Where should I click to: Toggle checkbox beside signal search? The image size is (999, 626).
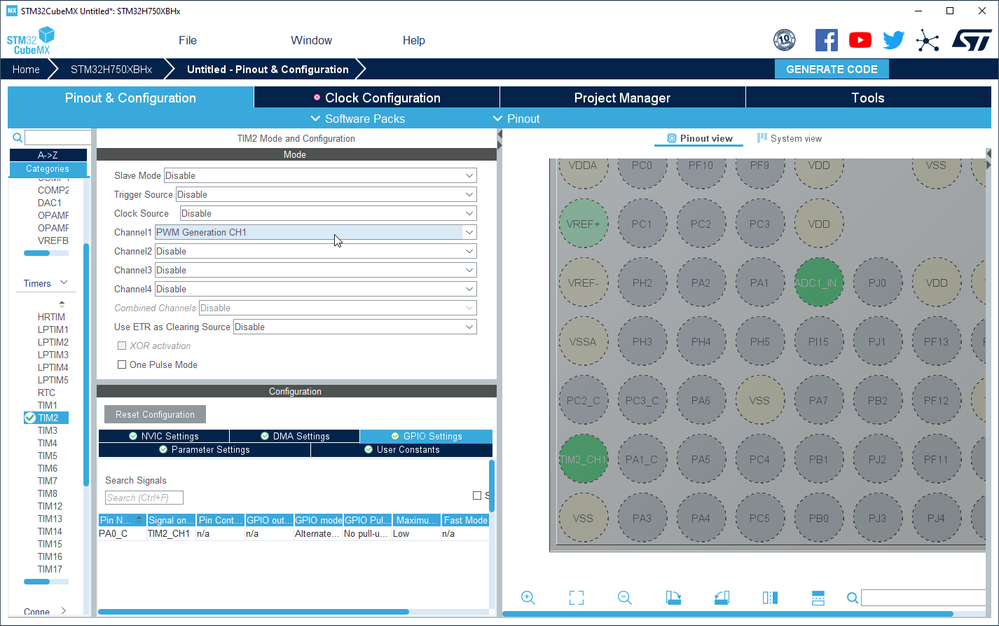(477, 495)
